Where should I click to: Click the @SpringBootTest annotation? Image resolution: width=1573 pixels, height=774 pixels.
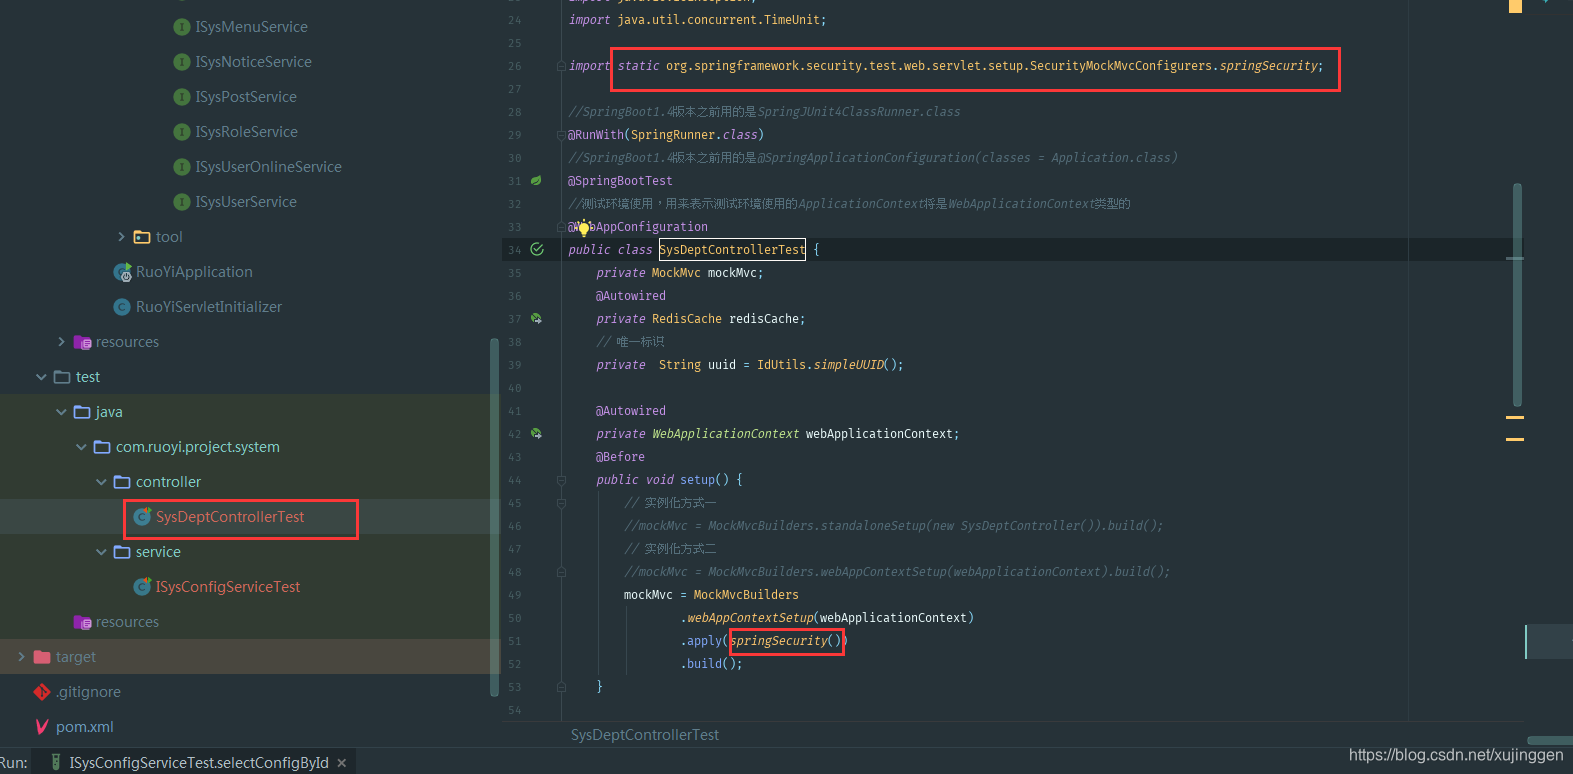tap(620, 181)
